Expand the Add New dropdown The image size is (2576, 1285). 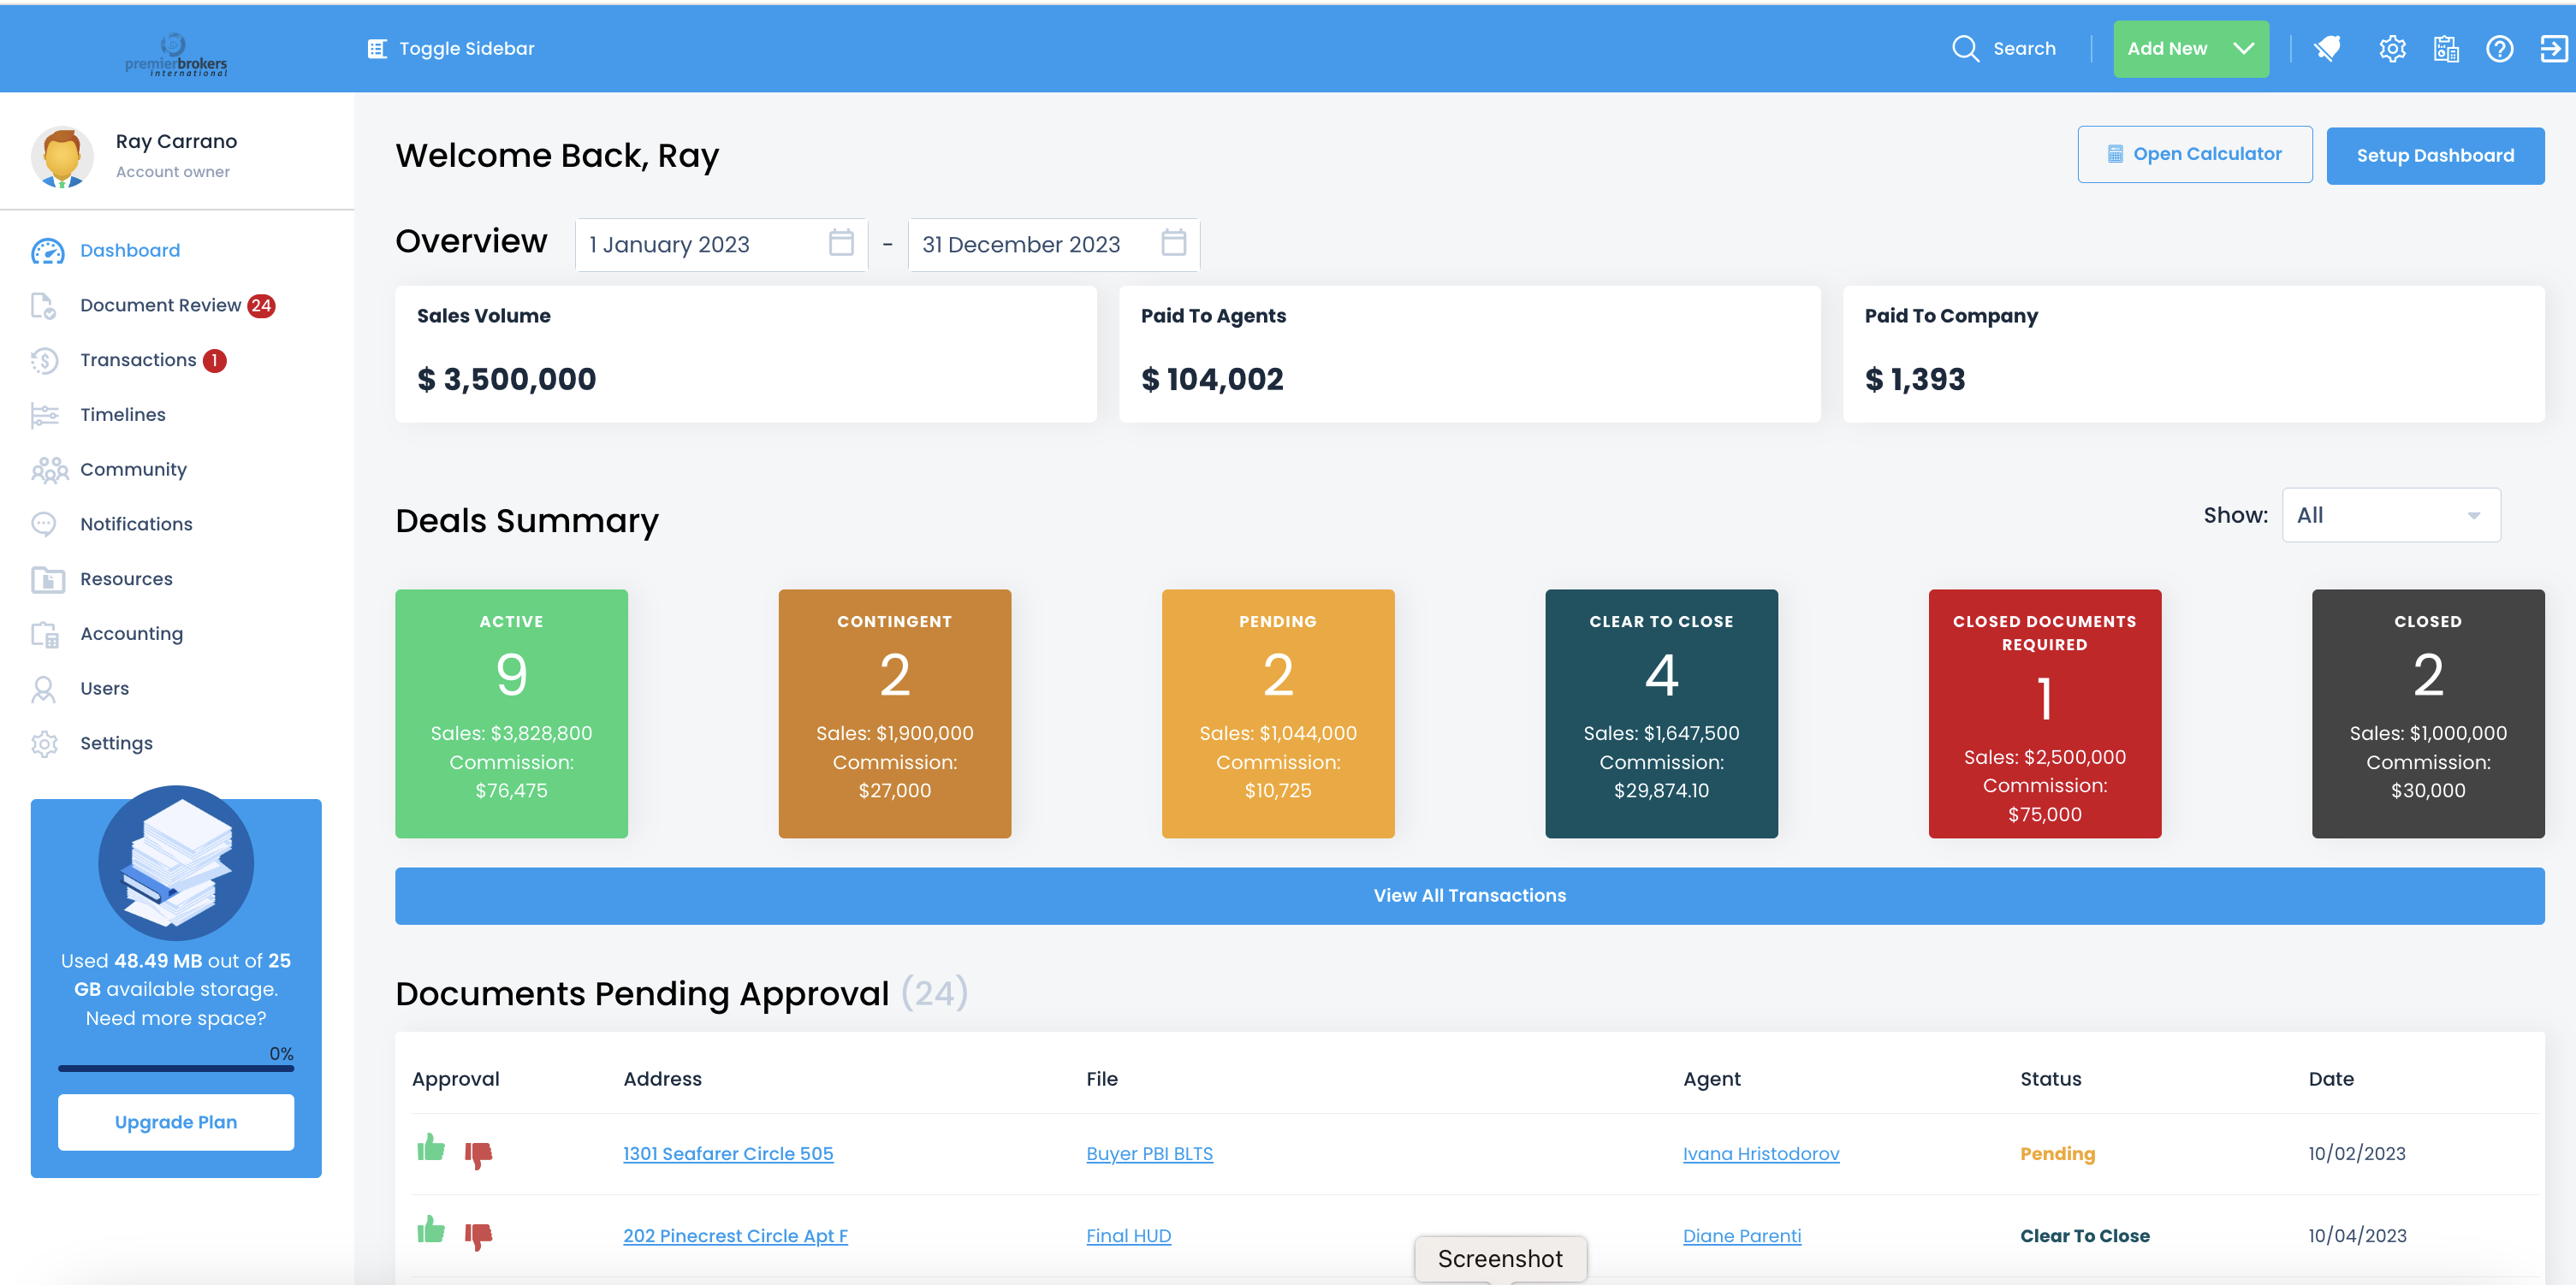click(x=2190, y=49)
